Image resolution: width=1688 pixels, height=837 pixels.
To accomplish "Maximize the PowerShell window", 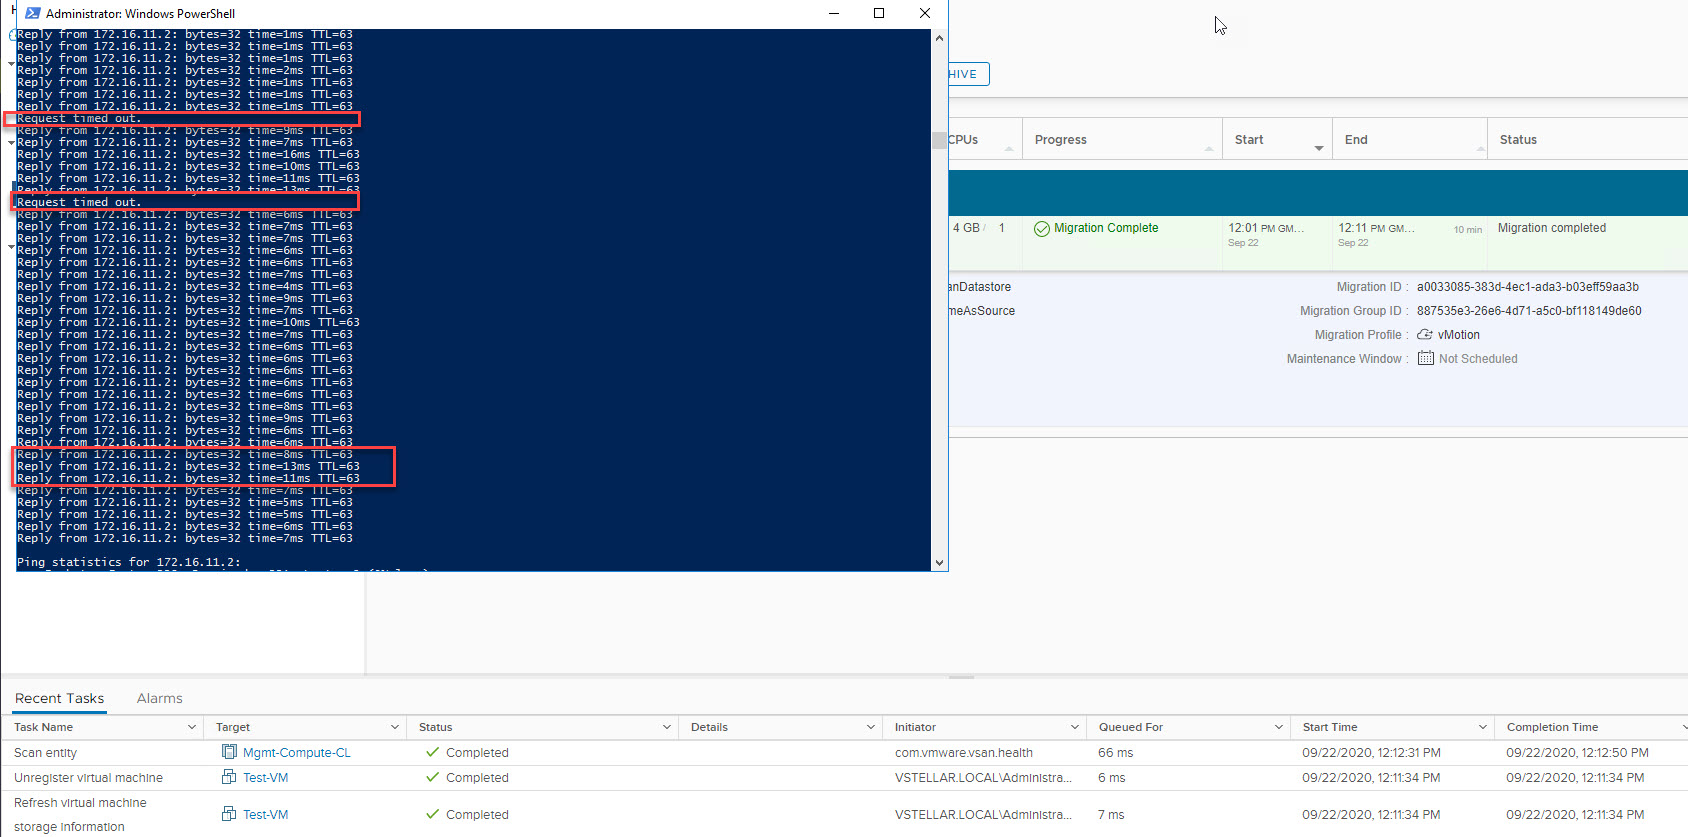I will [879, 13].
